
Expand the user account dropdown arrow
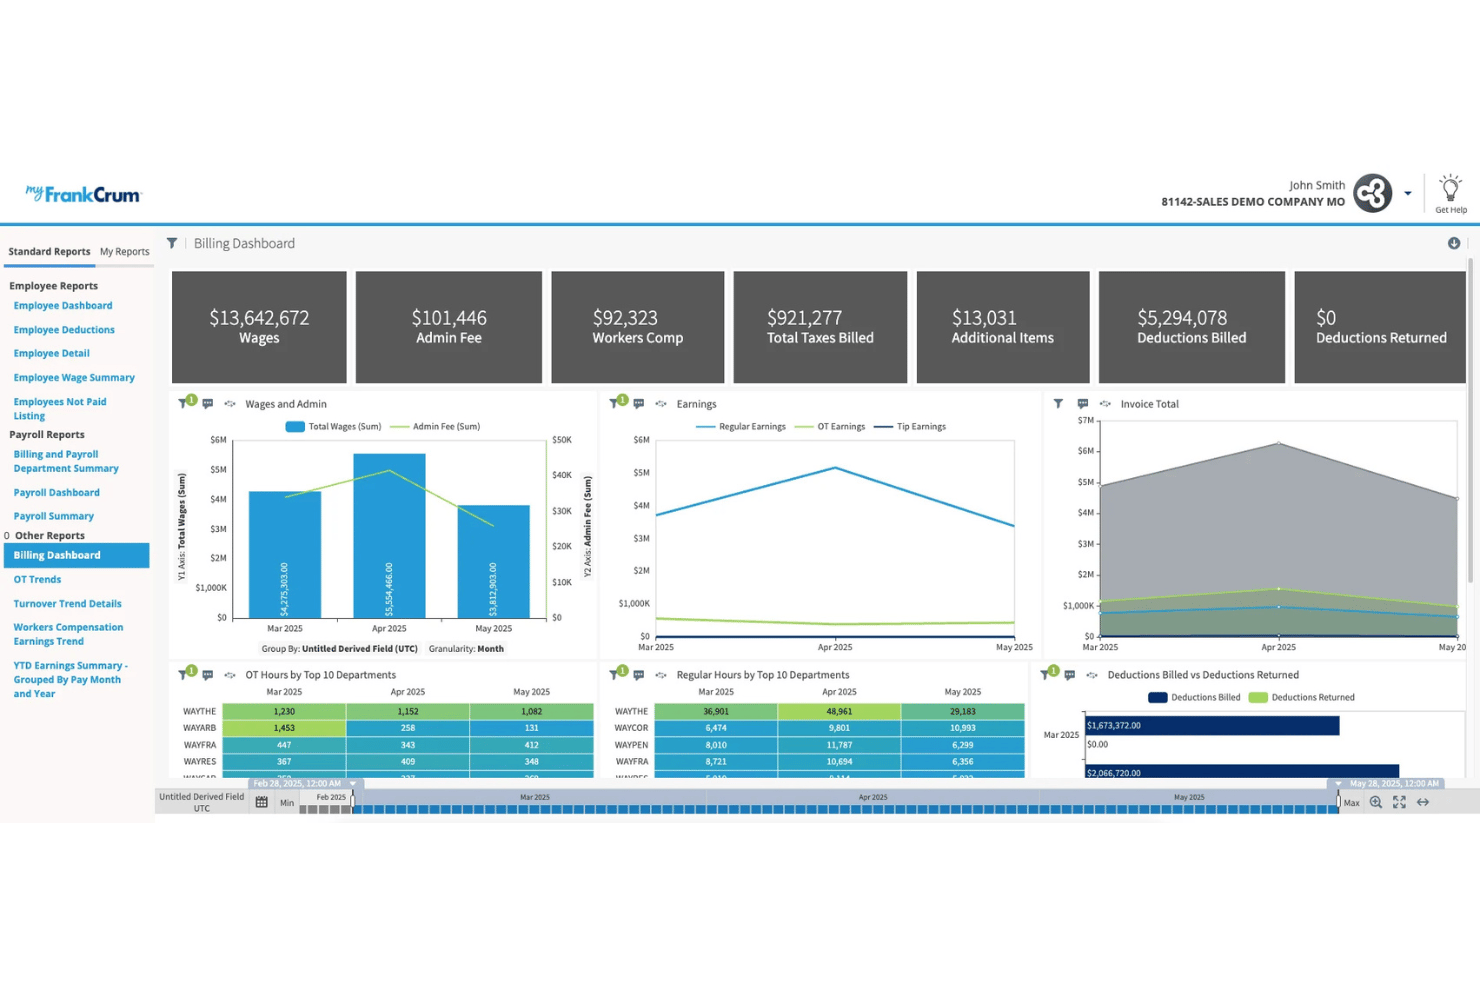[x=1408, y=193]
